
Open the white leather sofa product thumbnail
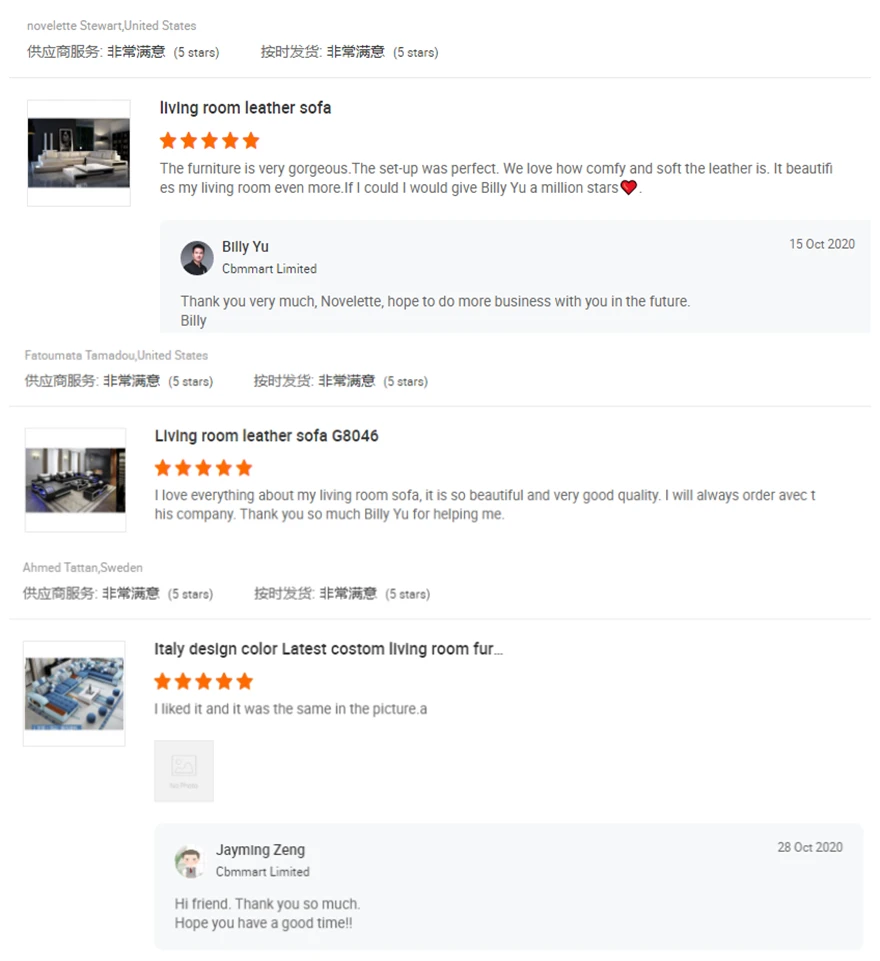(78, 153)
